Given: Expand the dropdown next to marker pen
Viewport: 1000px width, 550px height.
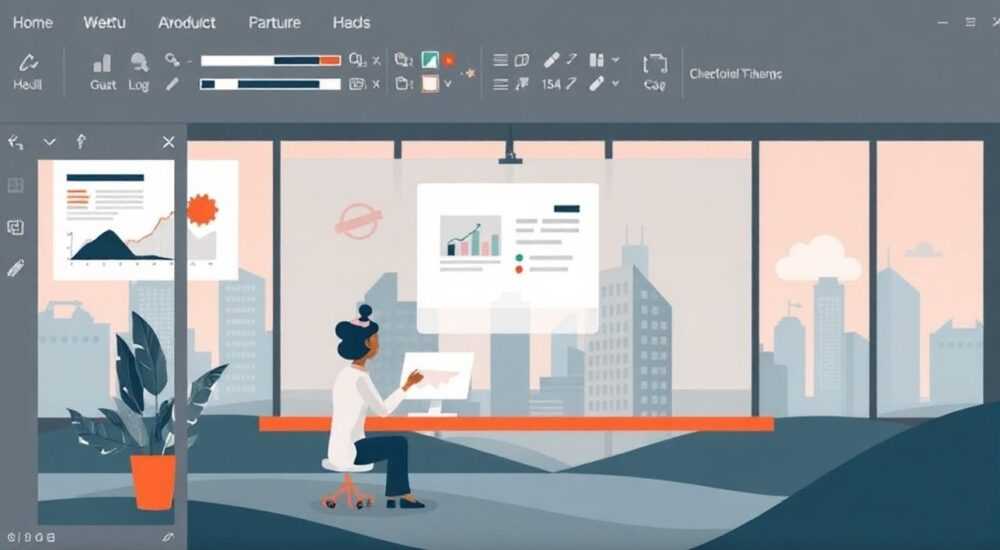Looking at the screenshot, I should [615, 84].
